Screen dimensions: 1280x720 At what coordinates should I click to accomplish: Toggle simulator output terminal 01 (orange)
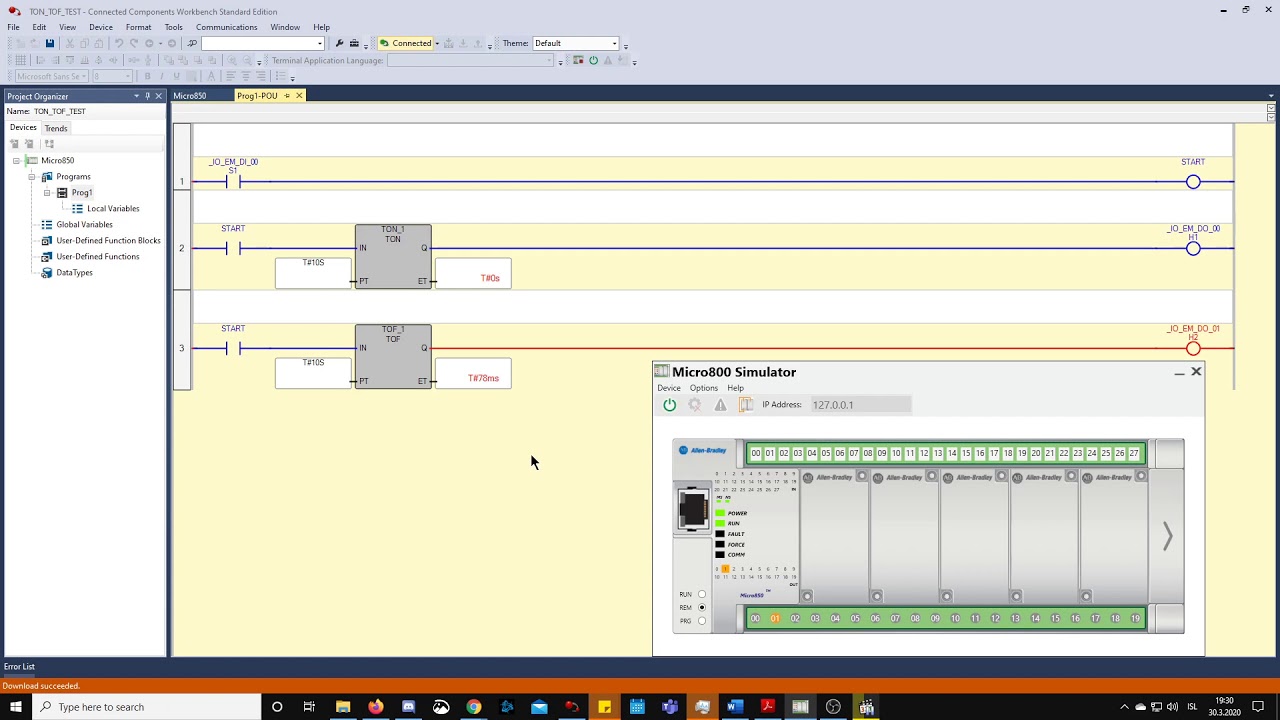click(x=775, y=618)
